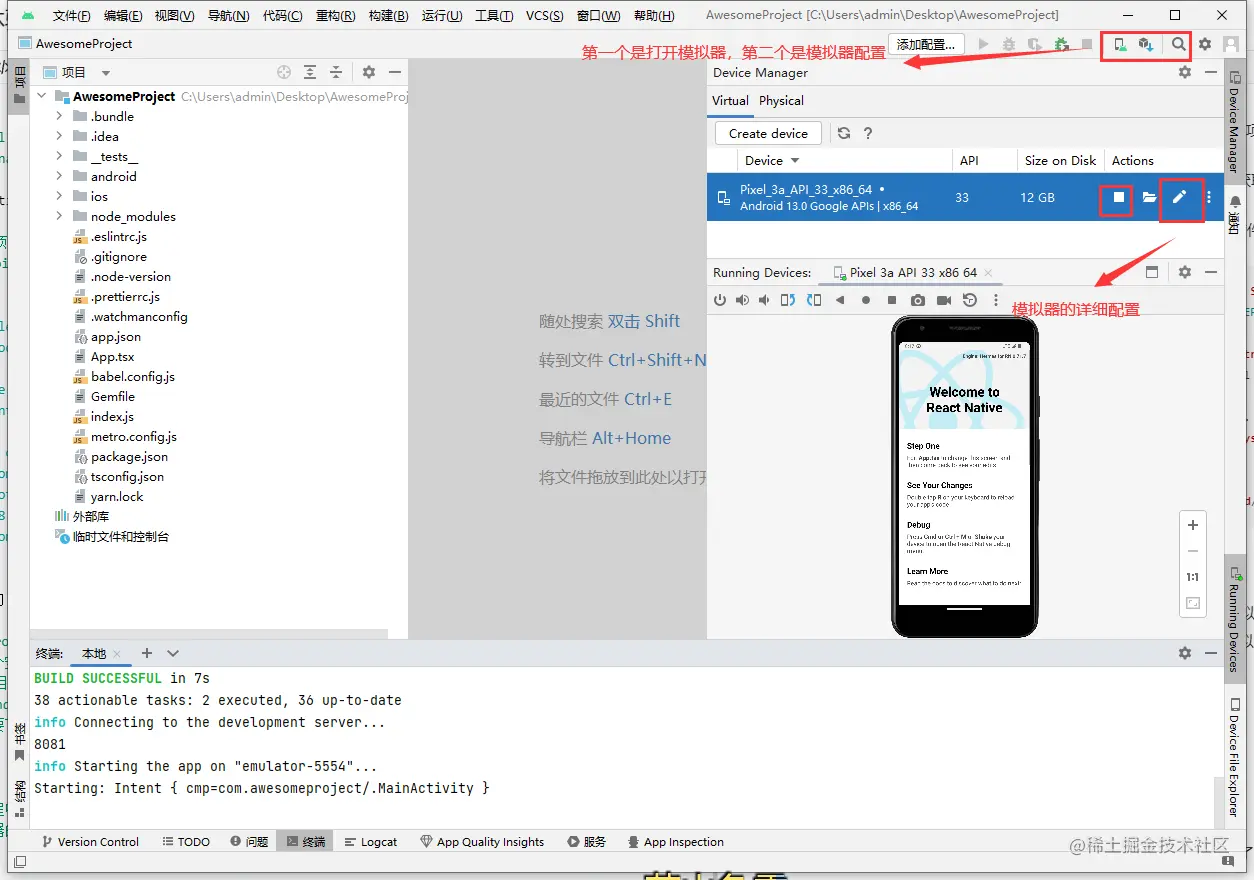This screenshot has width=1254, height=880.
Task: Open SDK Manager from the main toolbar
Action: point(1147,44)
